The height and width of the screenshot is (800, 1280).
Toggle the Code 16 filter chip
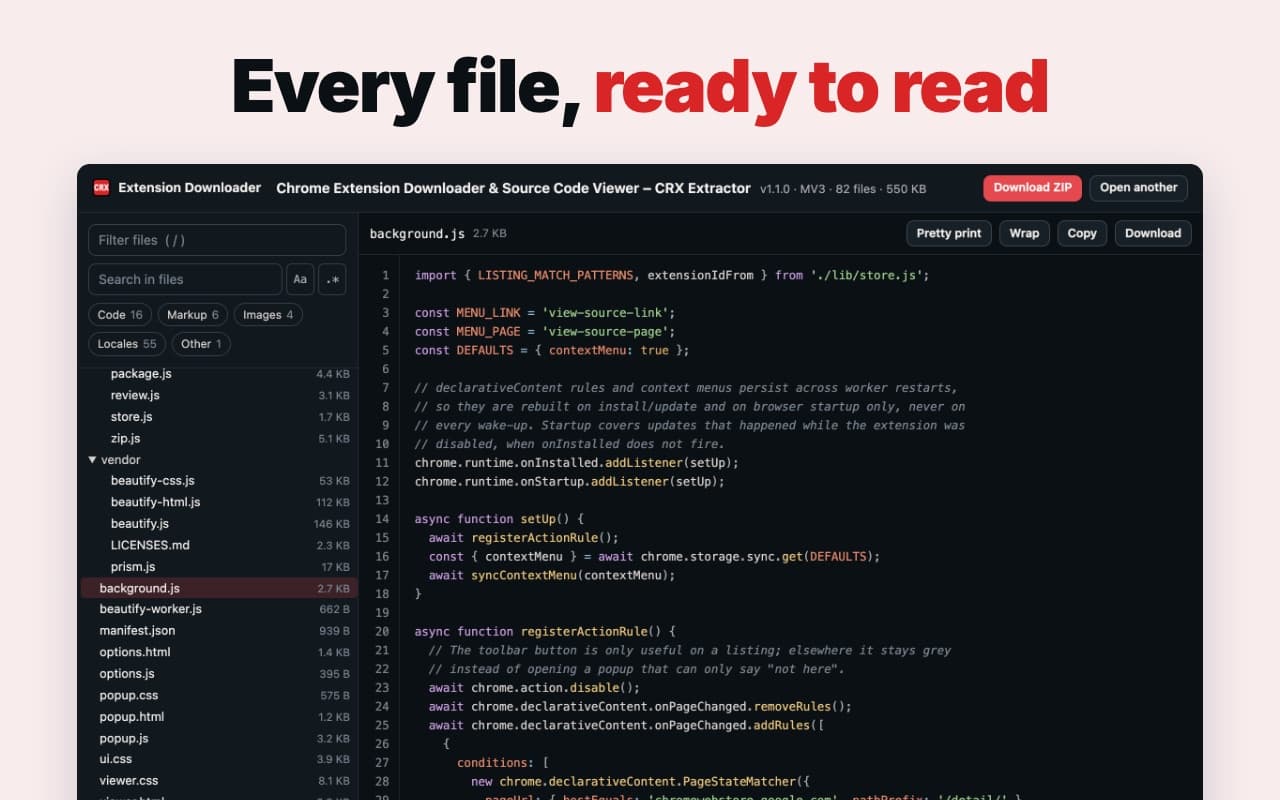pyautogui.click(x=120, y=314)
